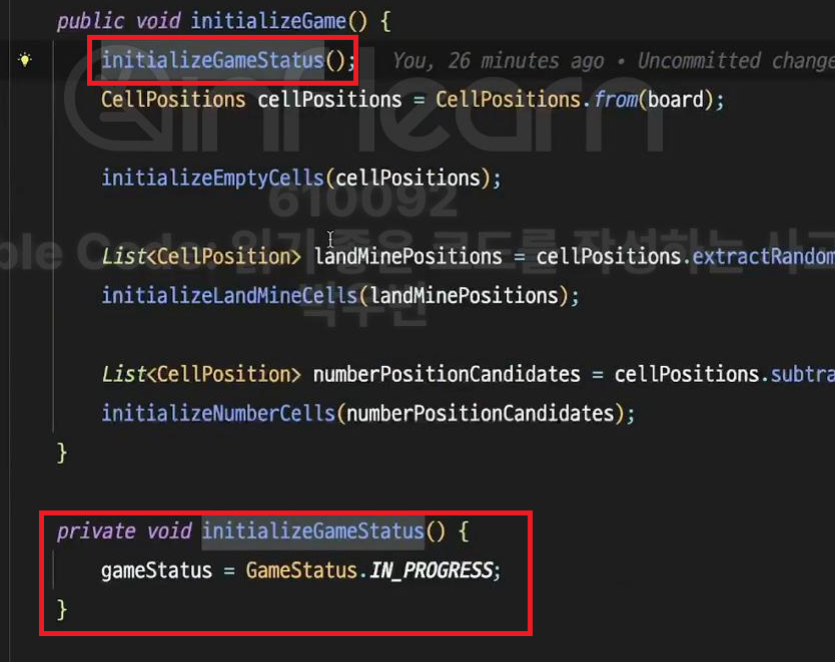
Task: Click landMinePositions variable declaration
Action: (408, 257)
